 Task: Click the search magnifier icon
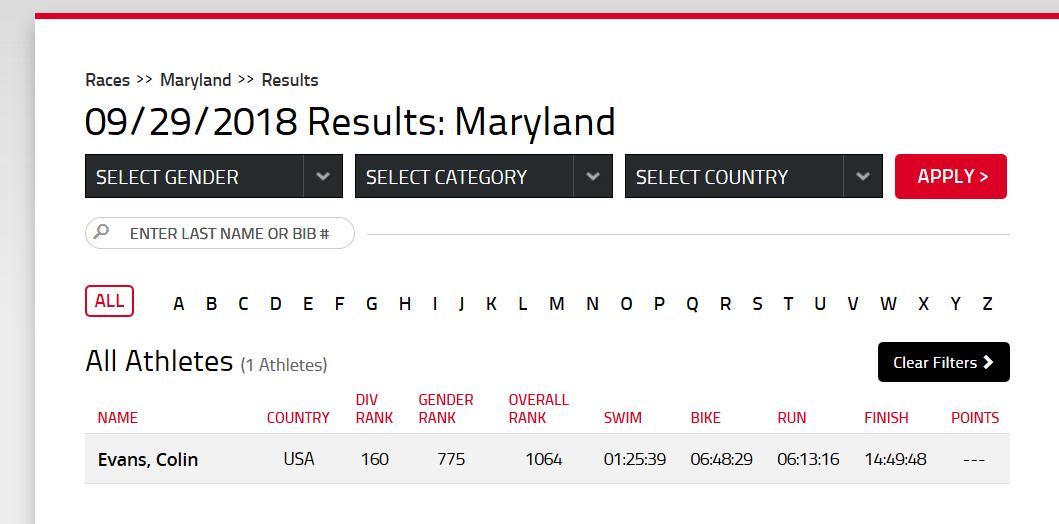point(101,232)
